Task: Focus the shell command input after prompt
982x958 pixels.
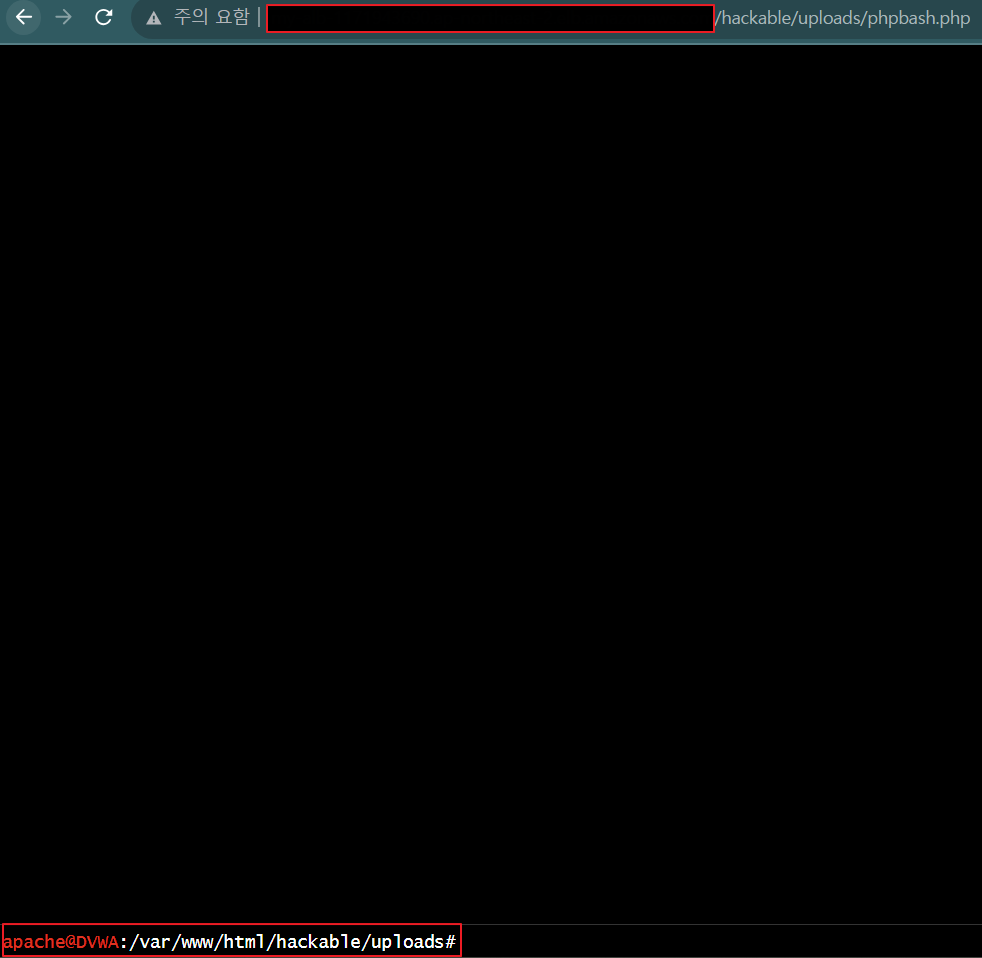Action: tap(720, 941)
